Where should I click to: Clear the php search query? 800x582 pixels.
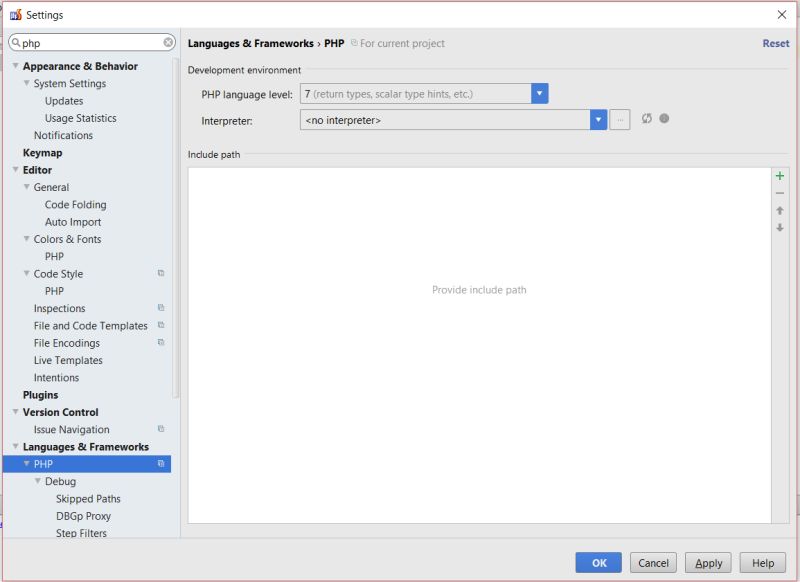tap(167, 42)
